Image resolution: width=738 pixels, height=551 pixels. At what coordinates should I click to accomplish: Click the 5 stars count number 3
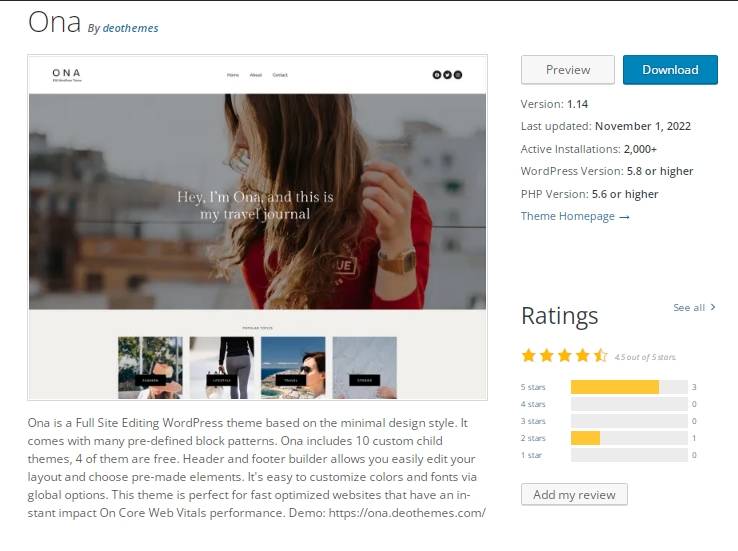tap(694, 387)
